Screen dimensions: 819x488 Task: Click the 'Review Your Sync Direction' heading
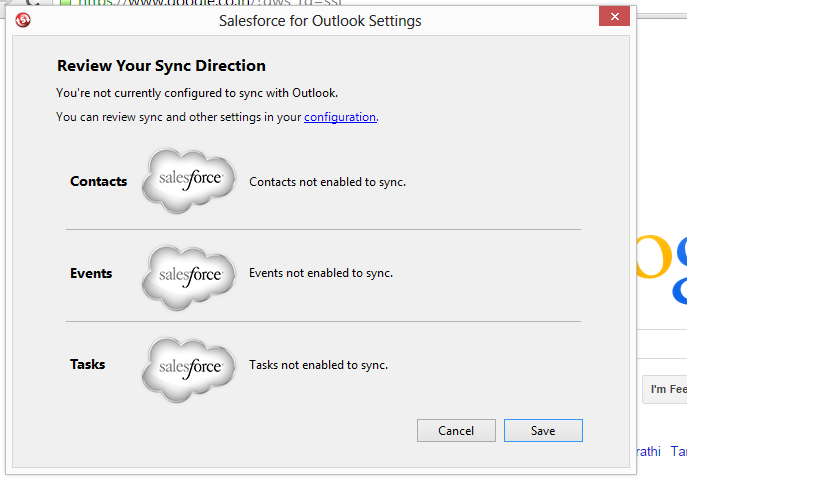pyautogui.click(x=161, y=66)
